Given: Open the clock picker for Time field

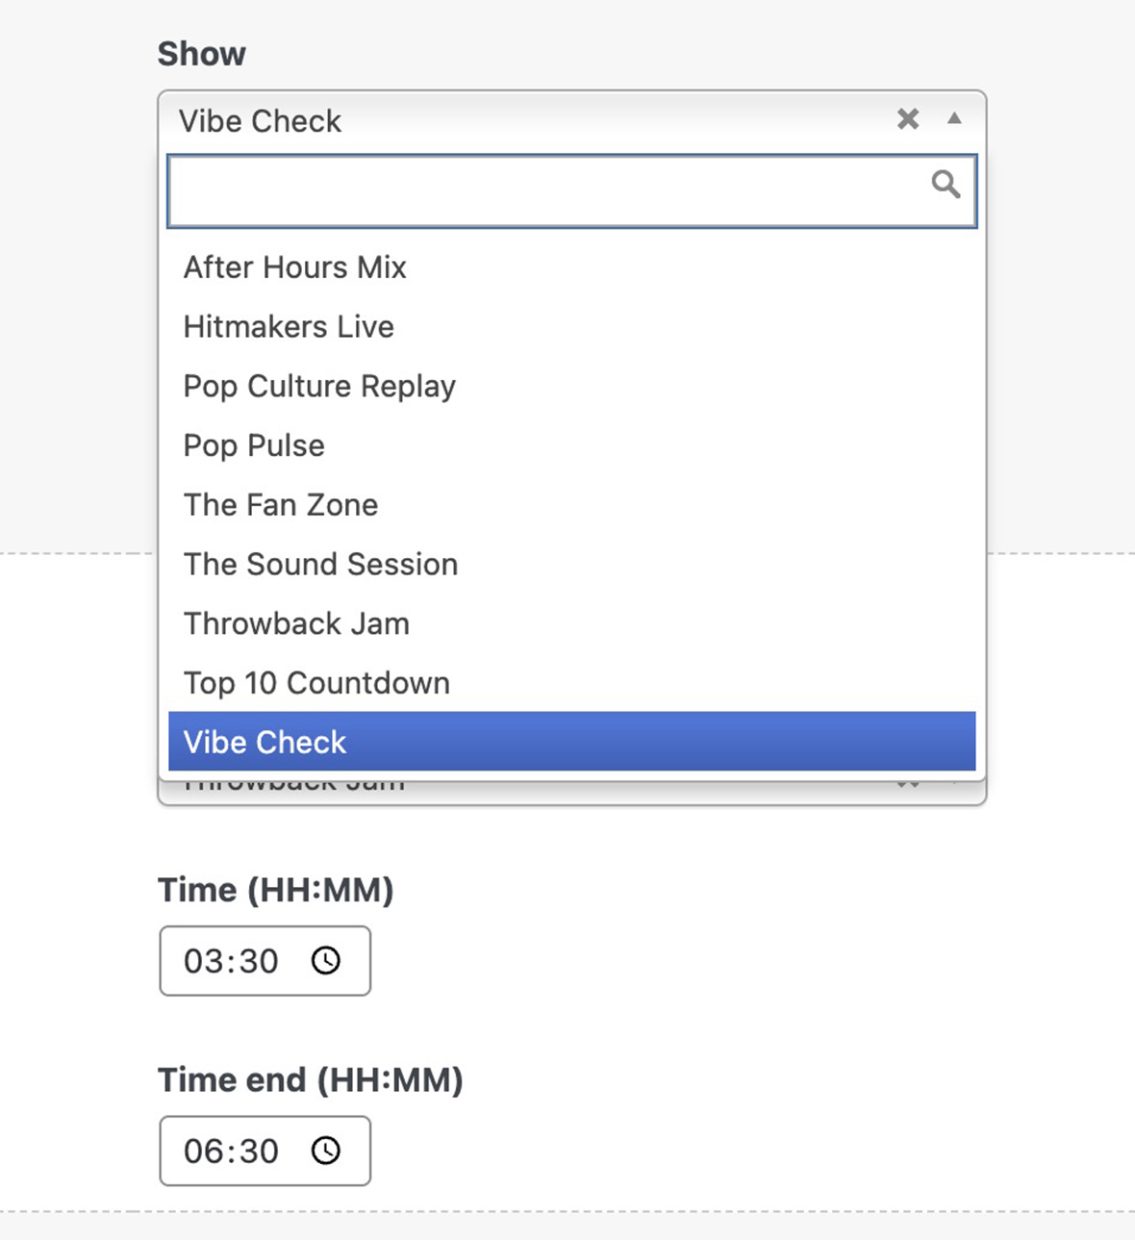Looking at the screenshot, I should [326, 961].
